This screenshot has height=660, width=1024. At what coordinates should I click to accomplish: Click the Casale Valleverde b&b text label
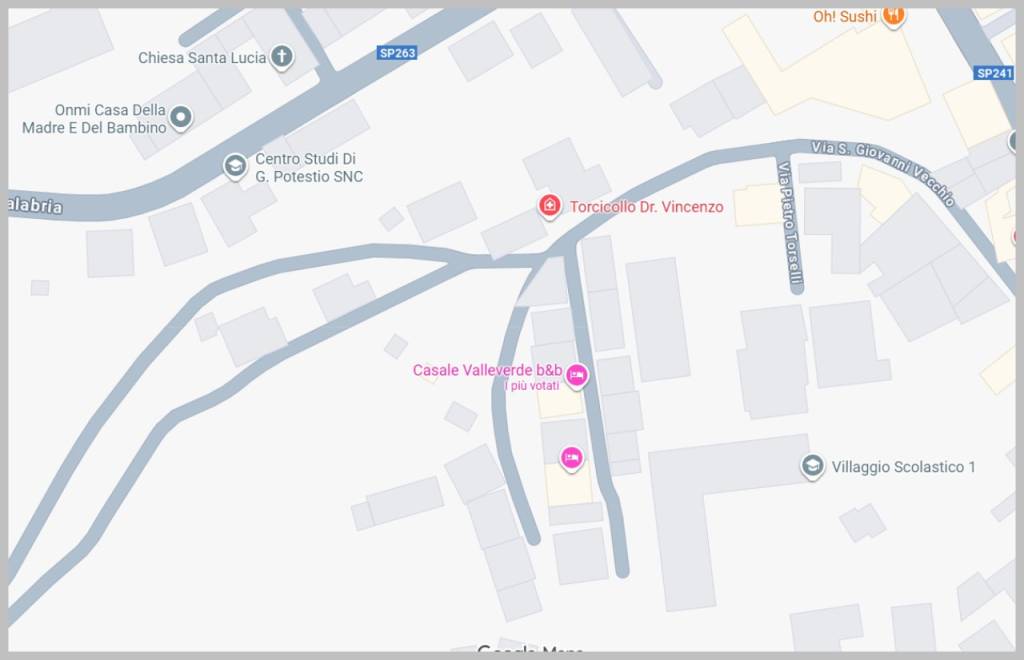click(487, 370)
